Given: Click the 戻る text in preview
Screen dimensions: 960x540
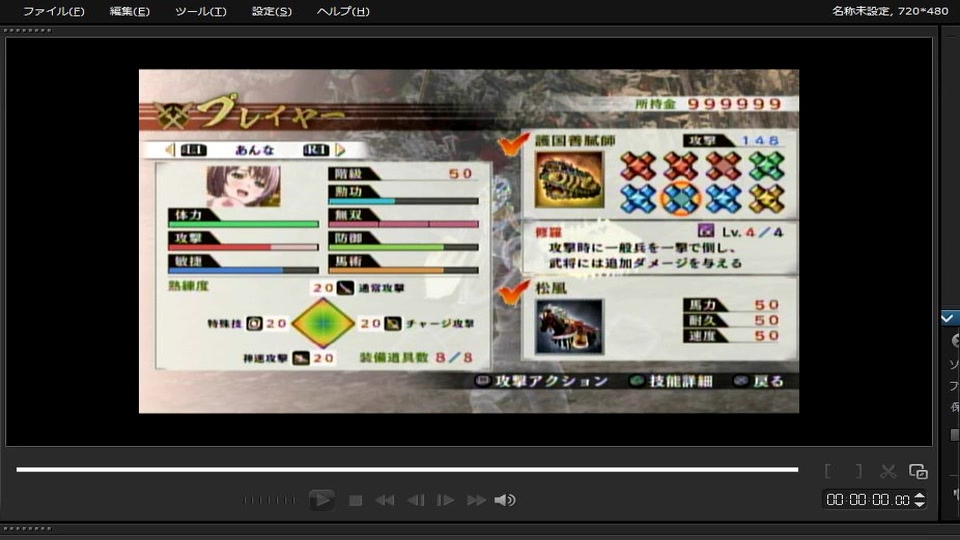Looking at the screenshot, I should click(x=768, y=381).
